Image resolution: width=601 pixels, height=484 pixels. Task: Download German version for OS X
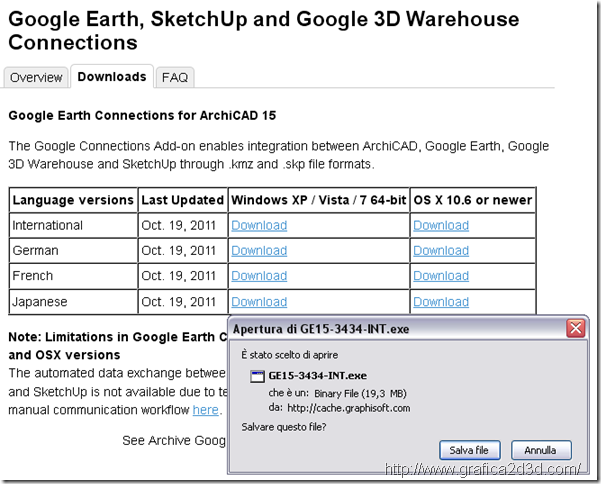point(441,251)
